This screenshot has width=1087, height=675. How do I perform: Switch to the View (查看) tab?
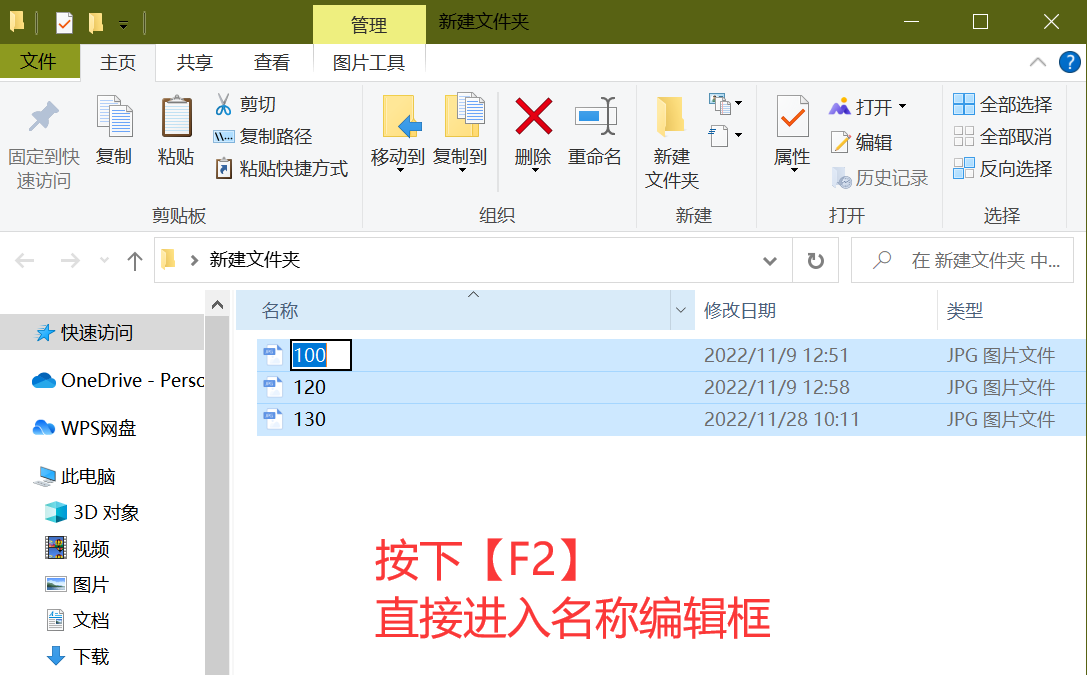[272, 63]
